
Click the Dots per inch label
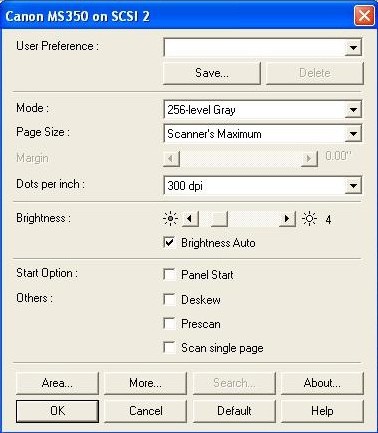50,184
